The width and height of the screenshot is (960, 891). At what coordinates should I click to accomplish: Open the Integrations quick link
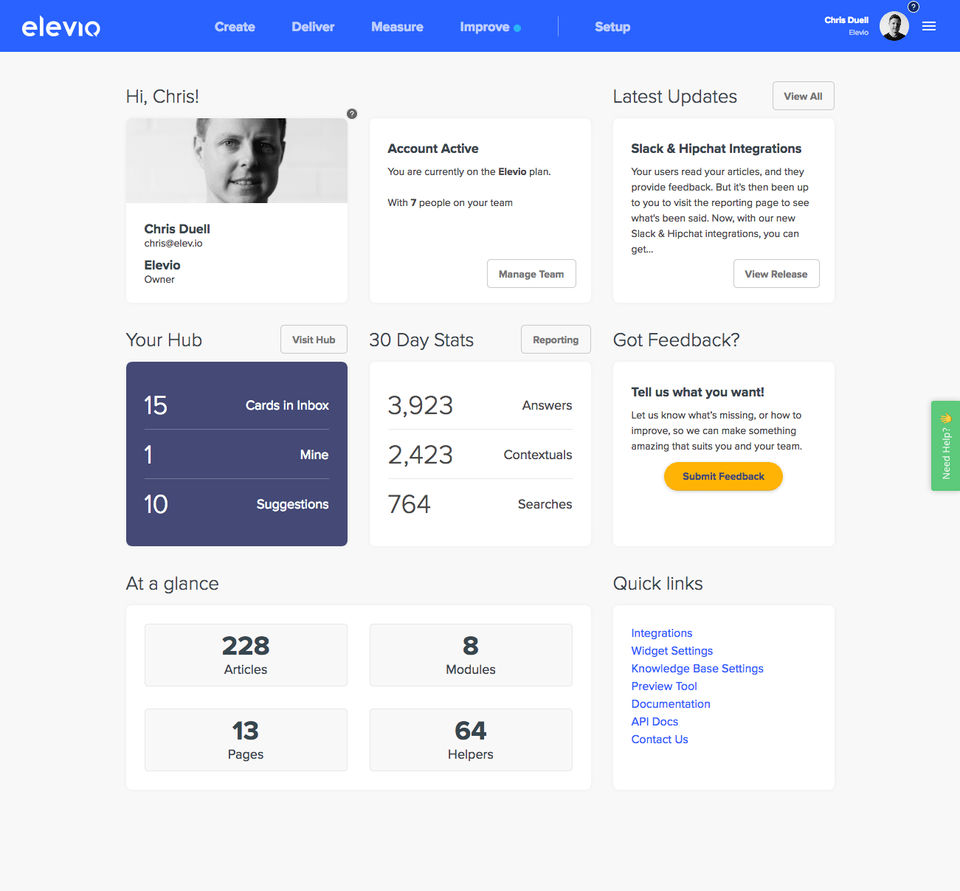(x=661, y=633)
